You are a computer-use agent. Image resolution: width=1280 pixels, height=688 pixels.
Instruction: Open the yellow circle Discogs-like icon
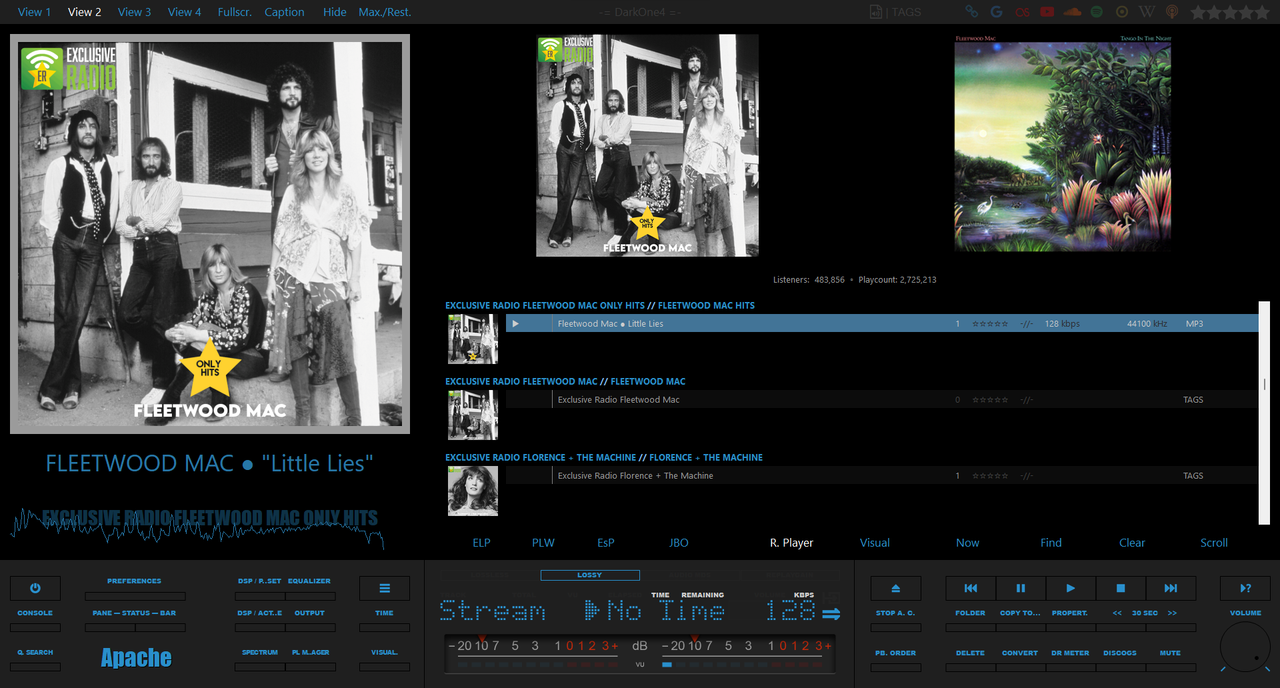click(1122, 12)
